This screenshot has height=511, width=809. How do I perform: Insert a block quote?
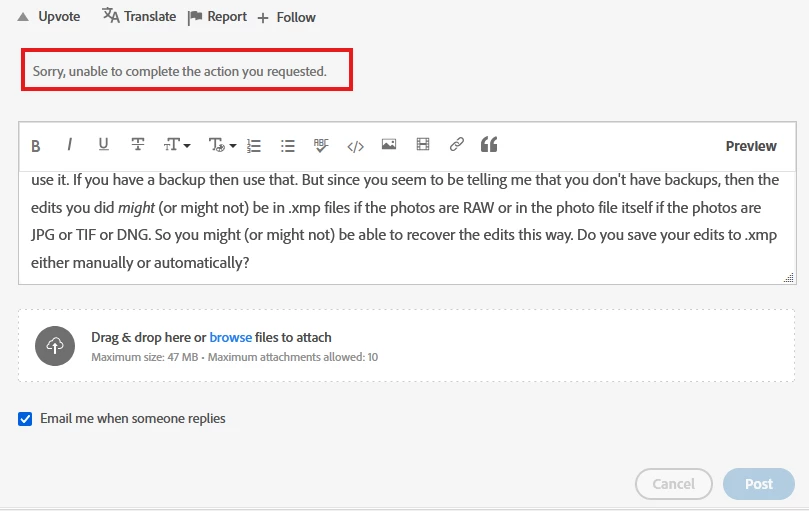point(489,144)
